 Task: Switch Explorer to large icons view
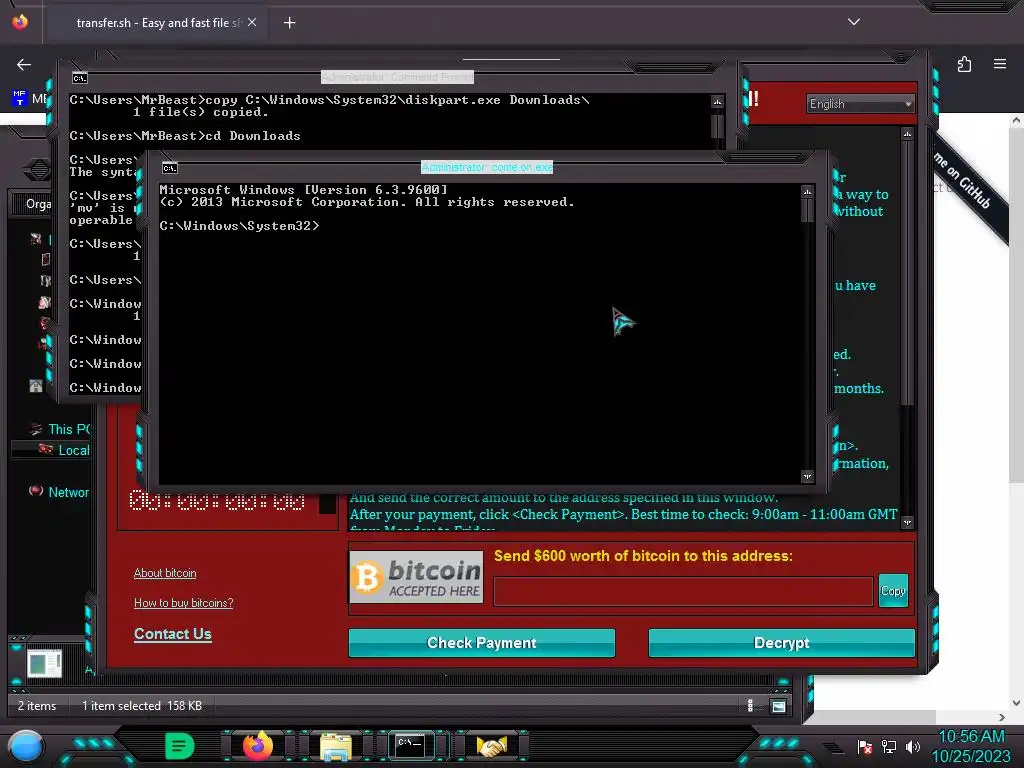778,706
